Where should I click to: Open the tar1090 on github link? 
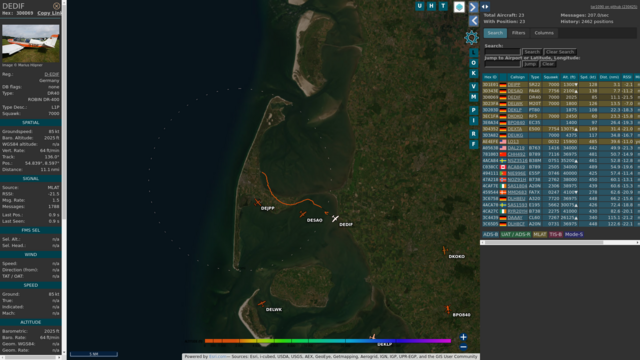613,7
